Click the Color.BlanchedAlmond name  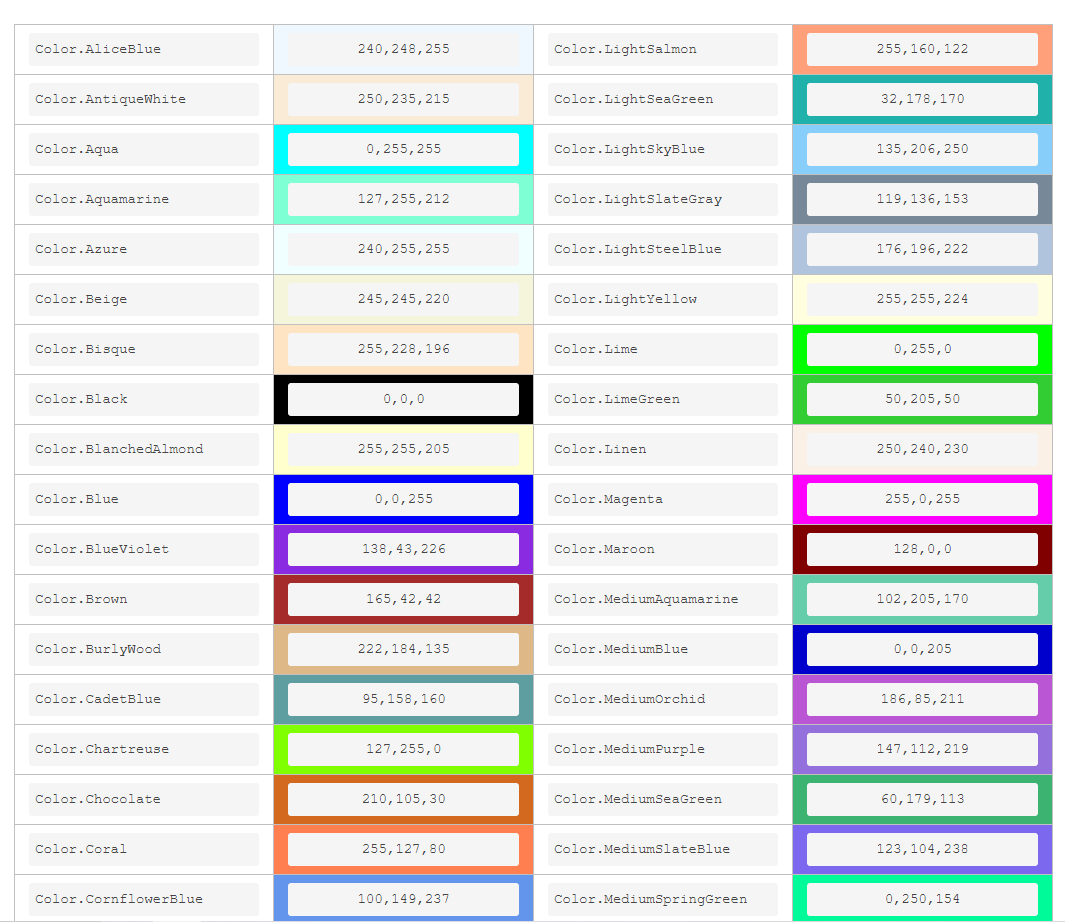pyautogui.click(x=144, y=449)
